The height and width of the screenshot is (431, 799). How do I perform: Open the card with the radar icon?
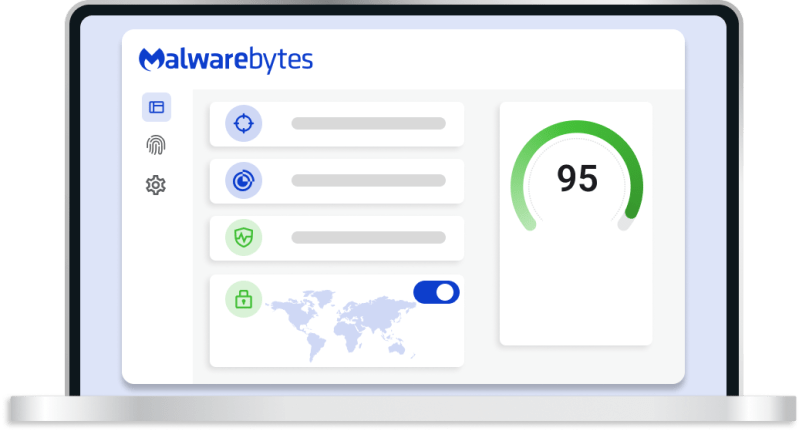tap(337, 181)
